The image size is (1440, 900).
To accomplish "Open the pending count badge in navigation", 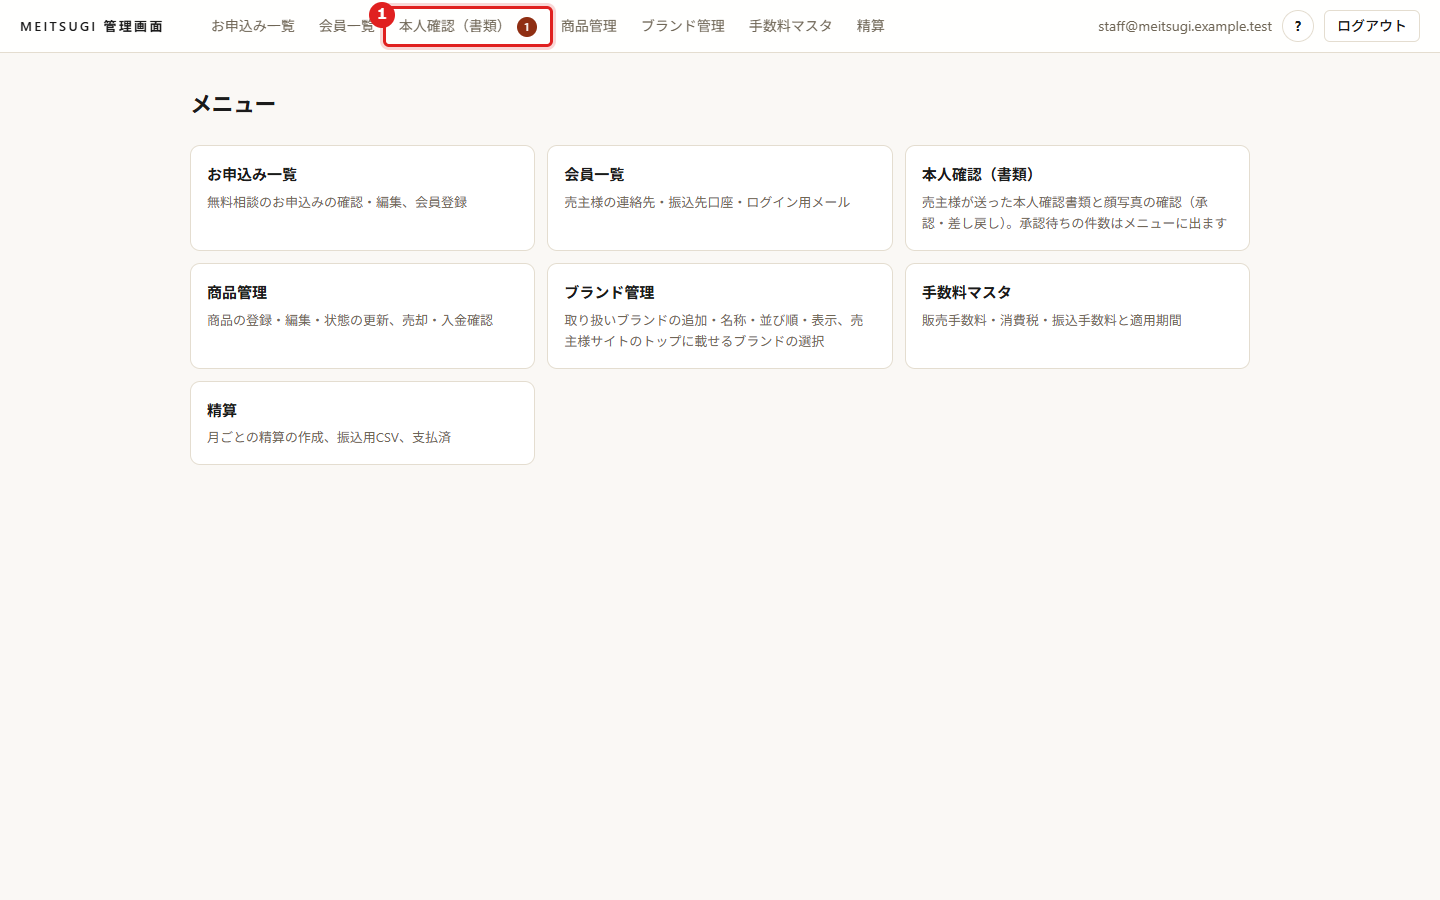I will coord(527,27).
